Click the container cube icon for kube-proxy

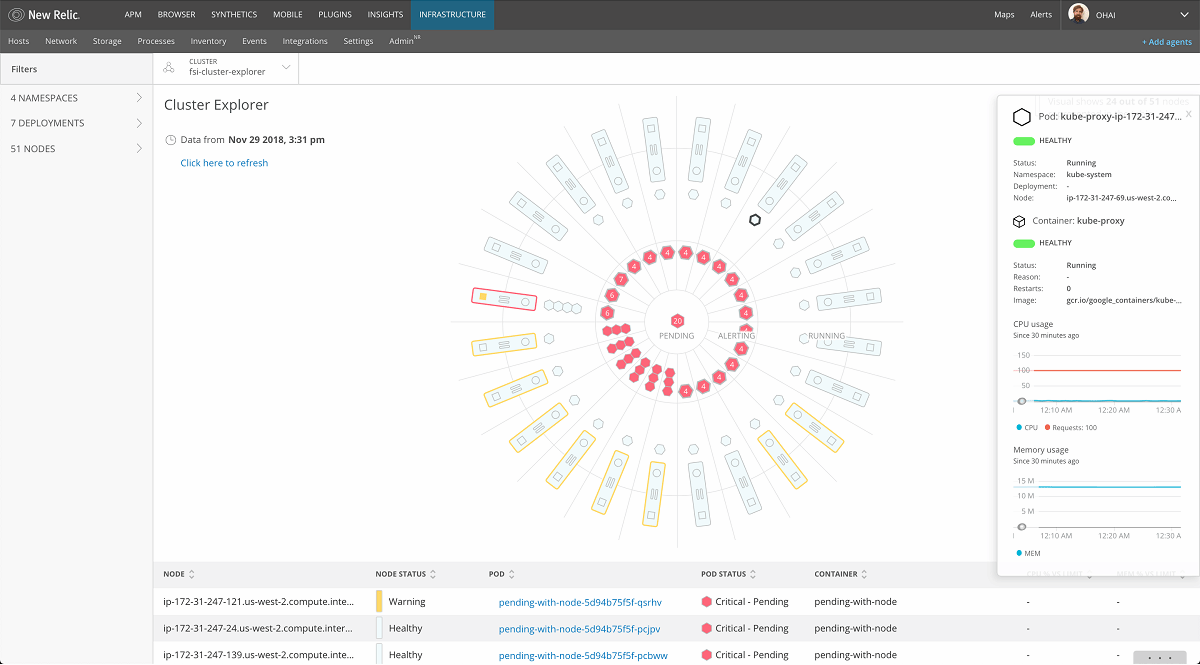tap(1019, 221)
